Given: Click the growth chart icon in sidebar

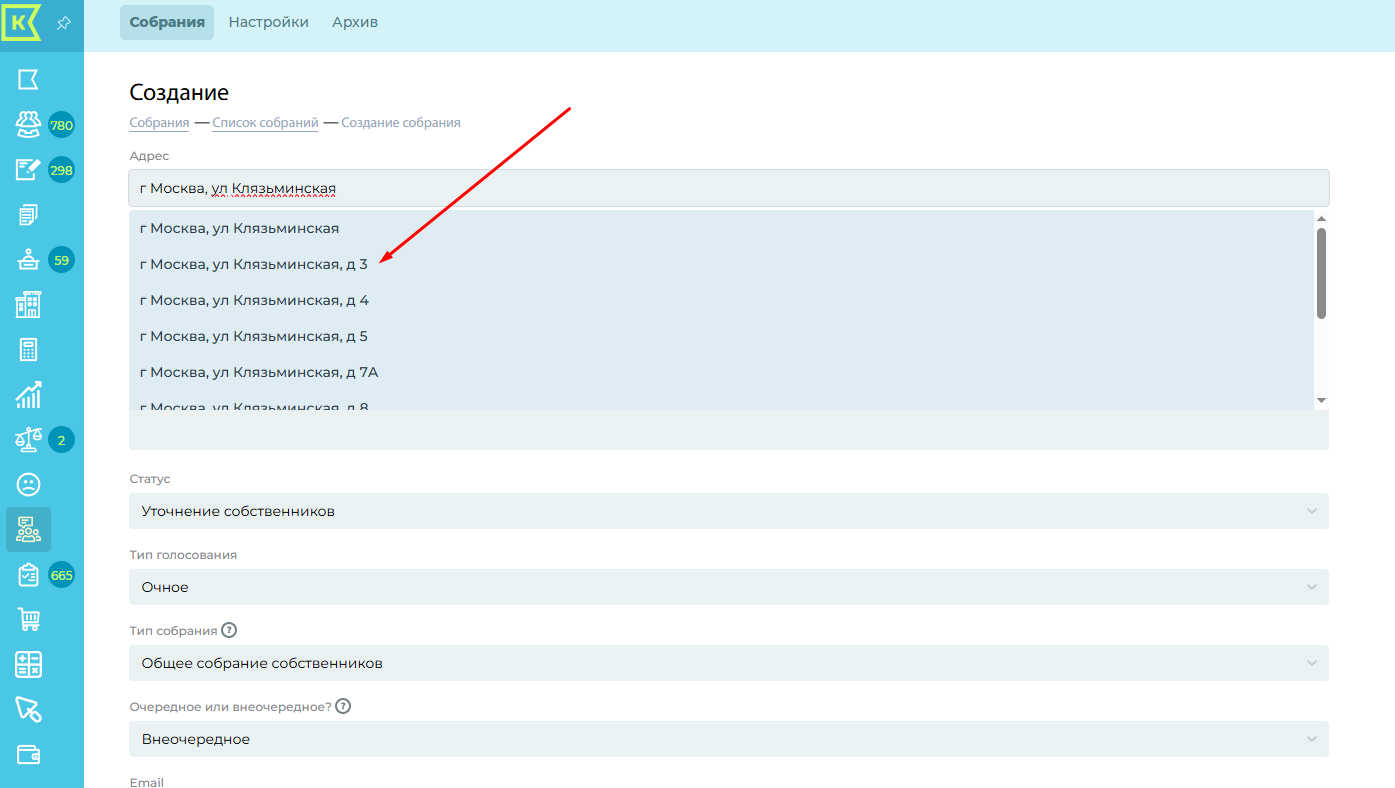Looking at the screenshot, I should pyautogui.click(x=28, y=395).
